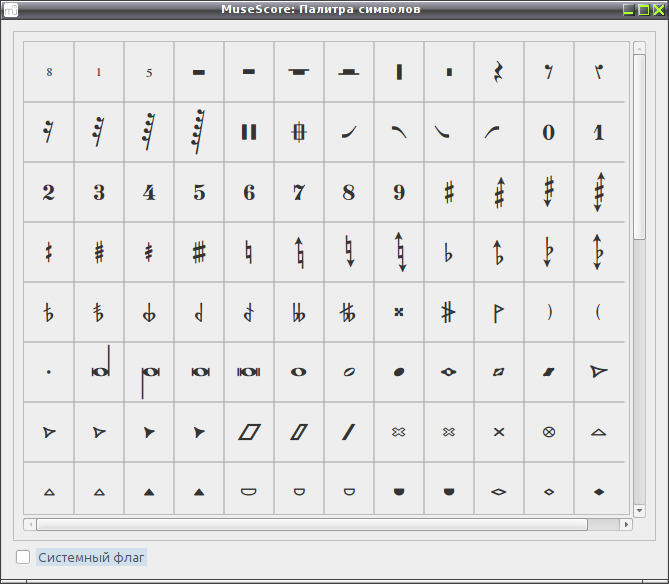Image resolution: width=669 pixels, height=584 pixels.
Task: Select the bold digit 9 symbol
Action: pyautogui.click(x=398, y=192)
